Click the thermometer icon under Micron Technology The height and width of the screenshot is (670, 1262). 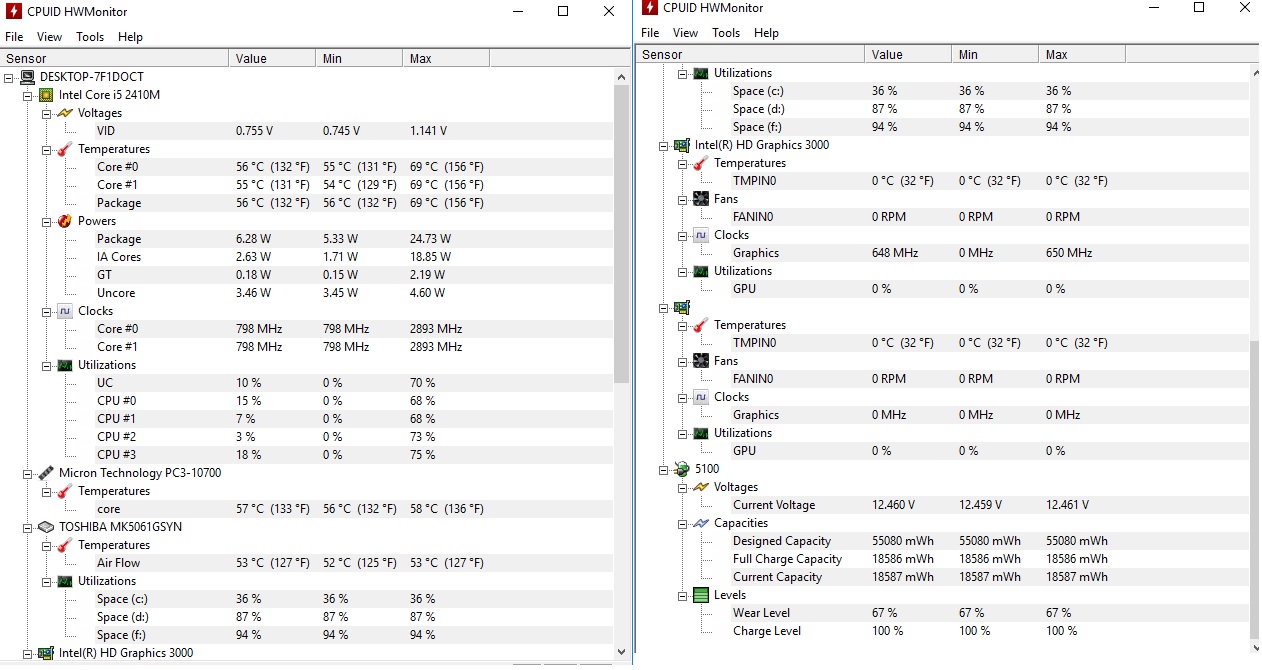pos(65,491)
